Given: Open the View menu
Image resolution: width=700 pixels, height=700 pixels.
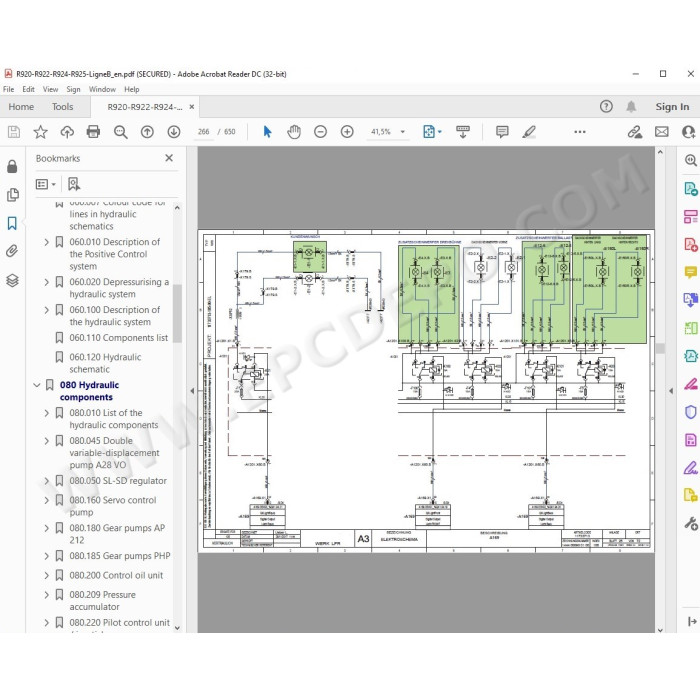Looking at the screenshot, I should (x=50, y=89).
